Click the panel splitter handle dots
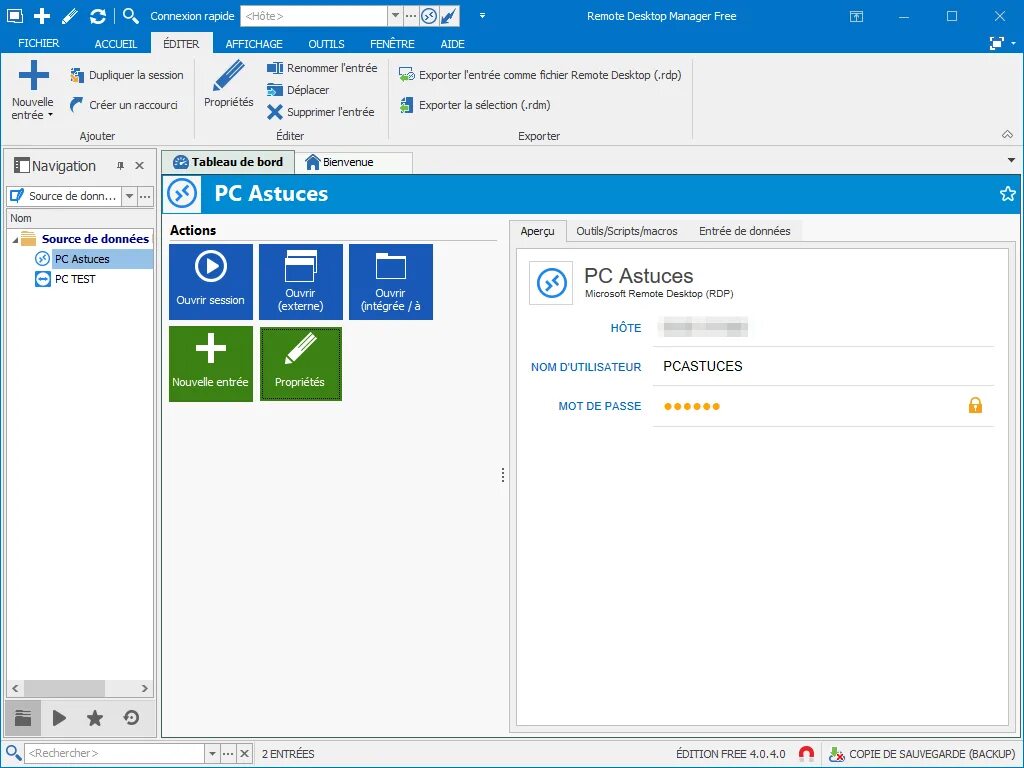The width and height of the screenshot is (1024, 768). point(503,475)
